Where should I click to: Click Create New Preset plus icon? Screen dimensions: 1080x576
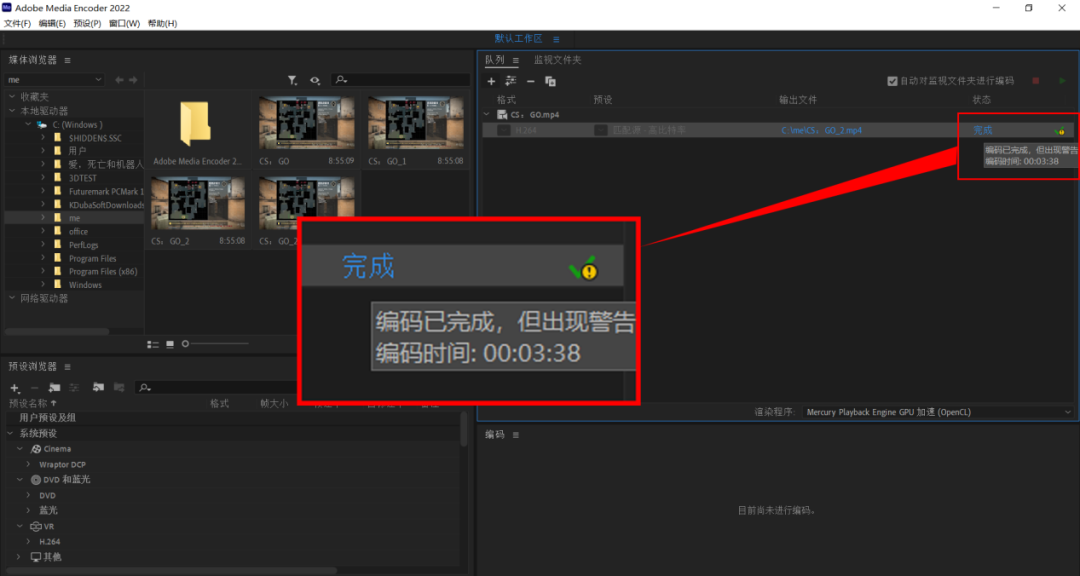[x=15, y=388]
